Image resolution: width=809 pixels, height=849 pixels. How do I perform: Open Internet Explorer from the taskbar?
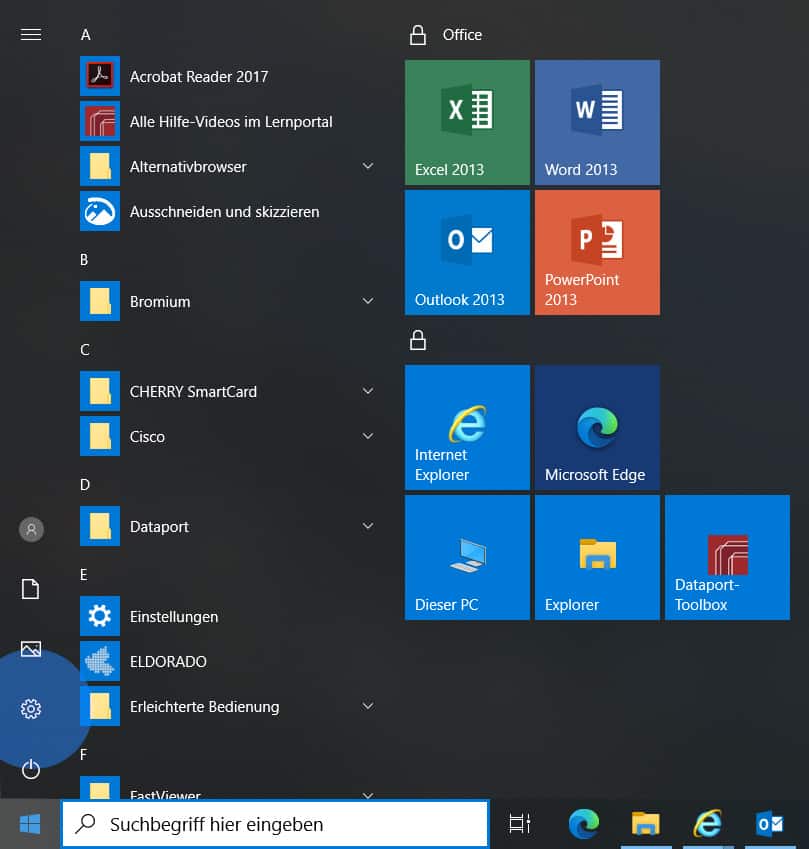[708, 824]
